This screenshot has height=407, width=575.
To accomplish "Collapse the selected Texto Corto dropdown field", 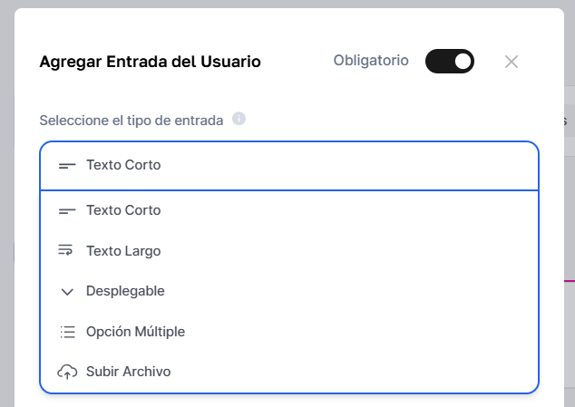I will click(x=289, y=166).
